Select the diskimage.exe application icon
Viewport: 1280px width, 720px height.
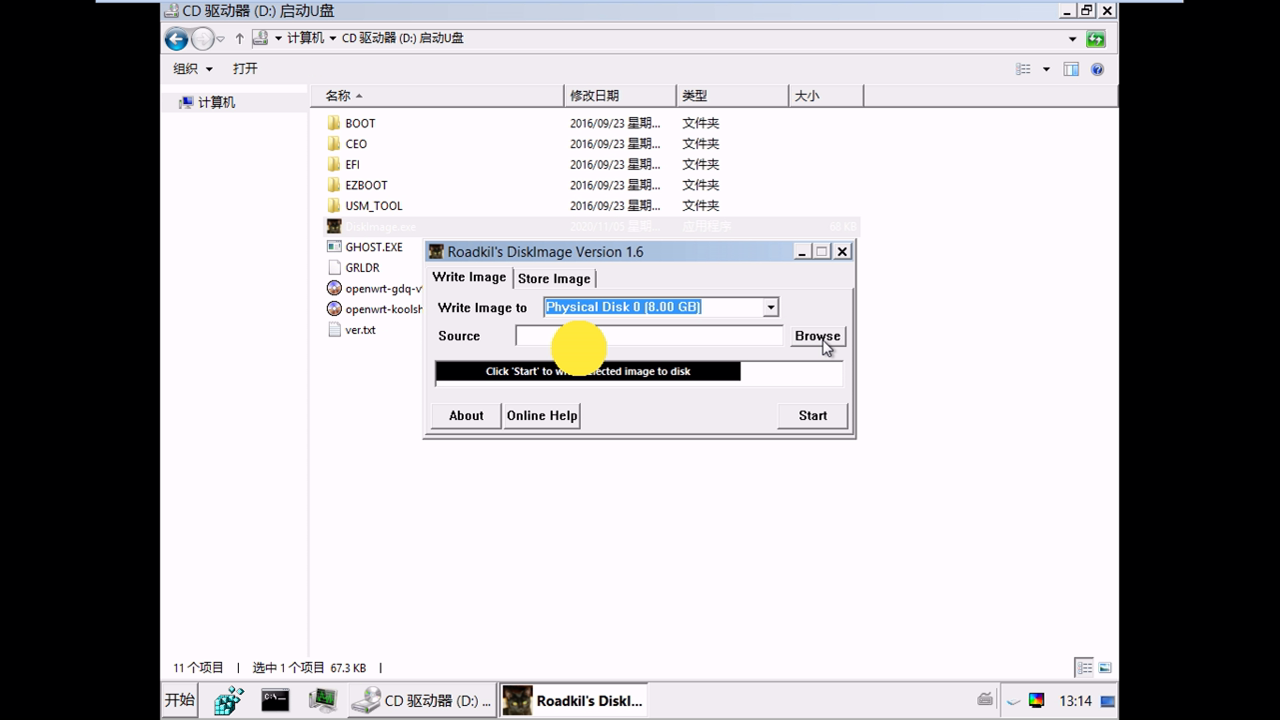(x=334, y=226)
